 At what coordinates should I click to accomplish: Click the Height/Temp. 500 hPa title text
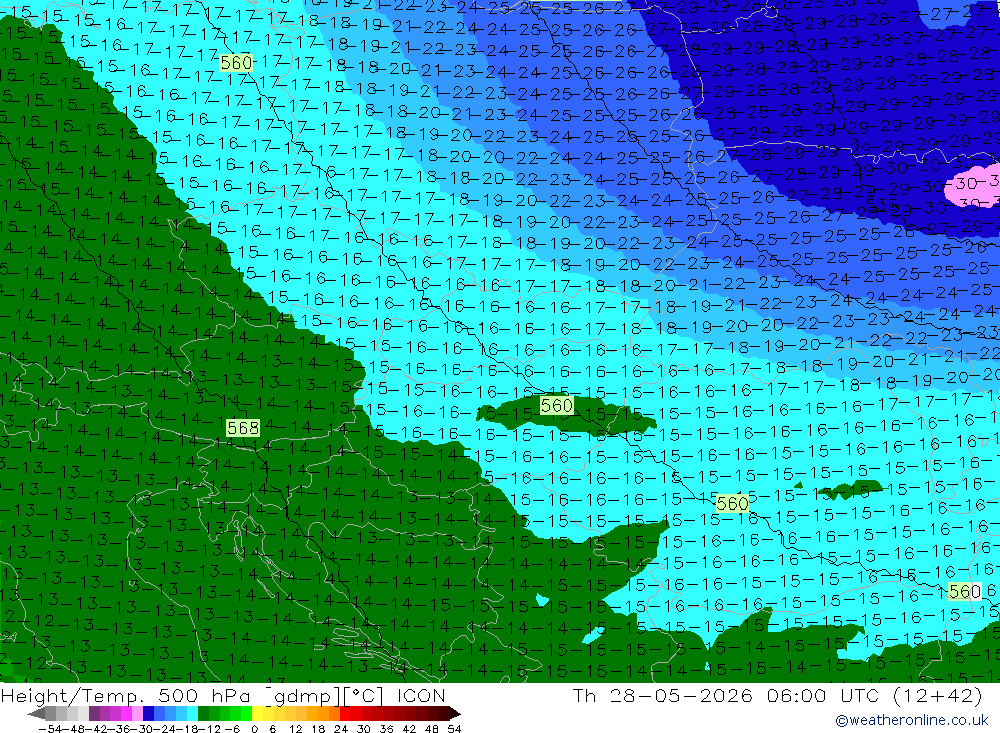tap(128, 695)
